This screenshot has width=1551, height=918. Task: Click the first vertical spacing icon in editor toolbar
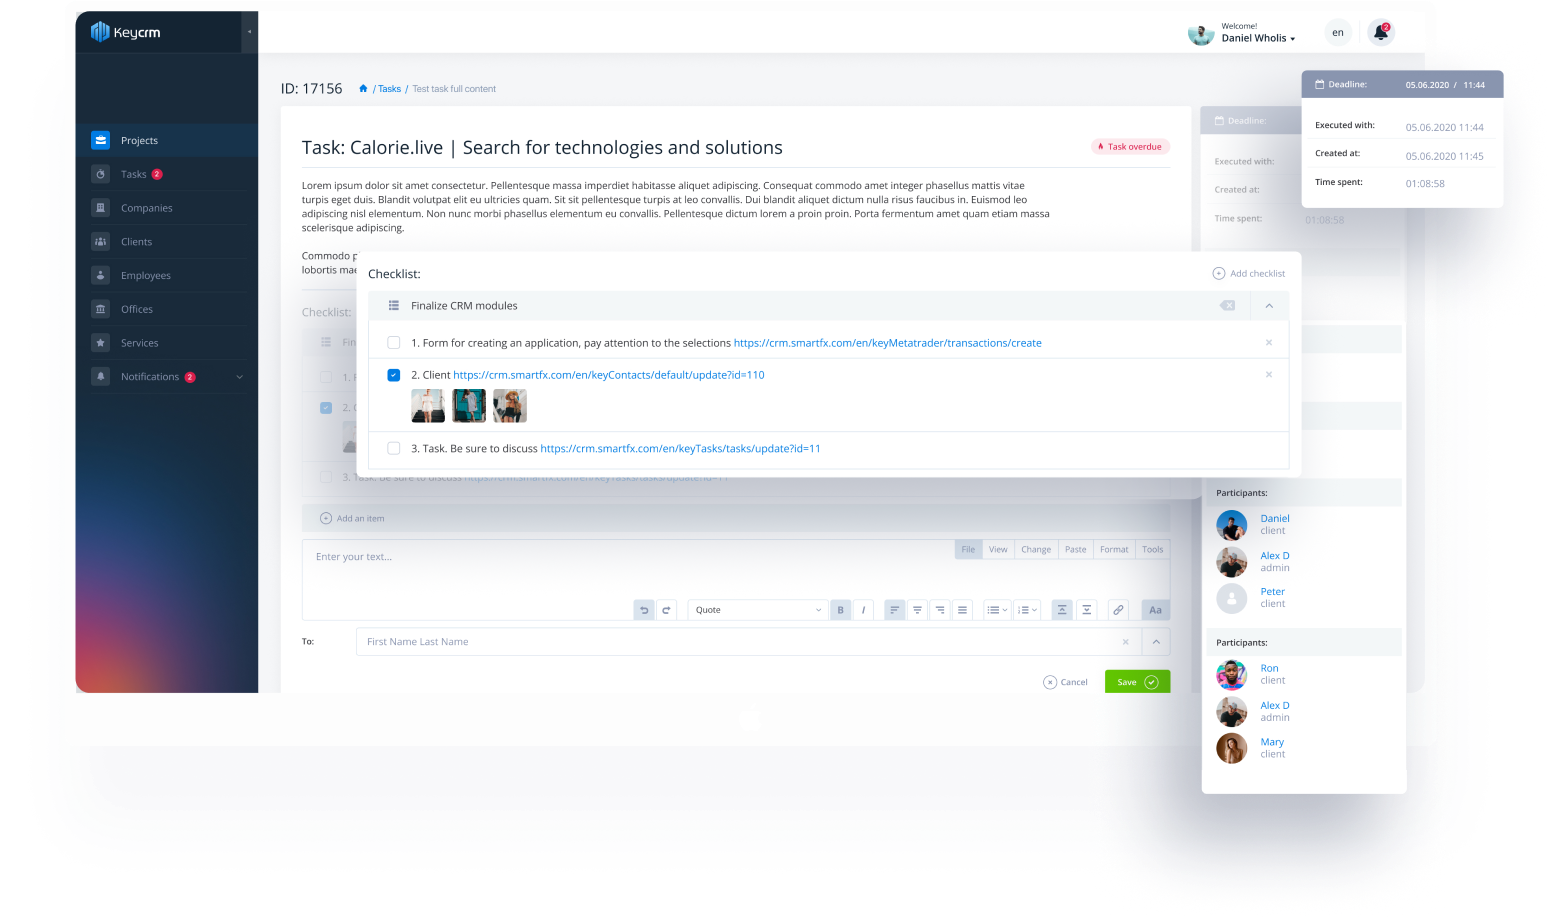tap(1062, 610)
